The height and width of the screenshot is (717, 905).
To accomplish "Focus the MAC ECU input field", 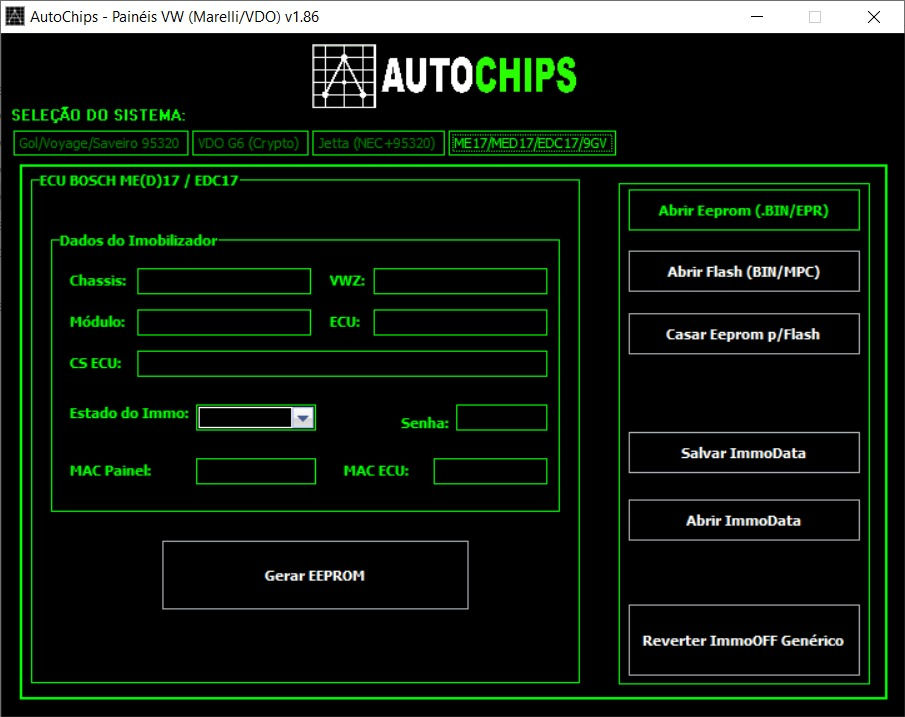I will [x=490, y=471].
